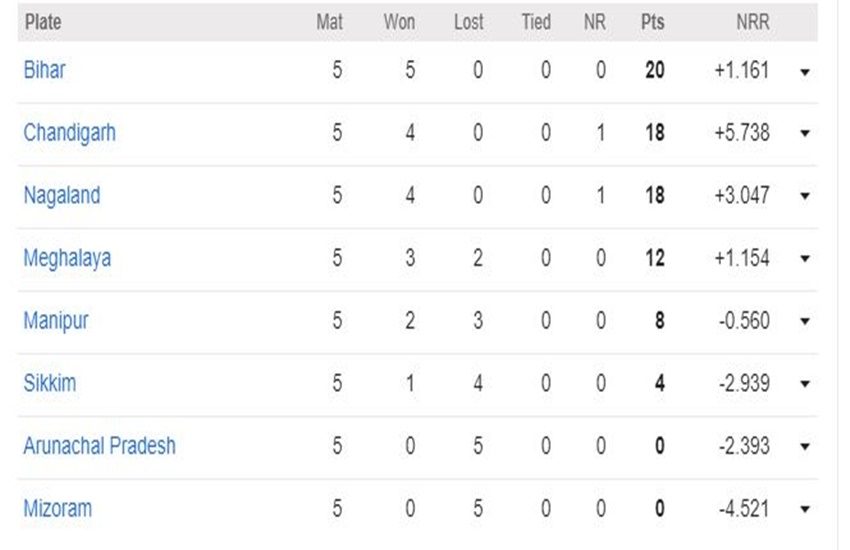The width and height of the screenshot is (850, 550).
Task: Open the Mizoram team link
Action: (x=57, y=509)
